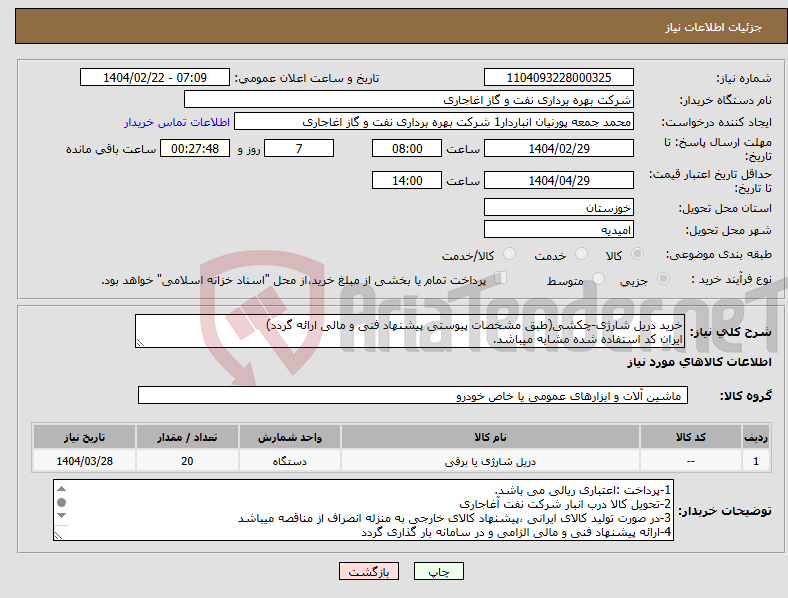Click the item code cell showing --

click(691, 461)
